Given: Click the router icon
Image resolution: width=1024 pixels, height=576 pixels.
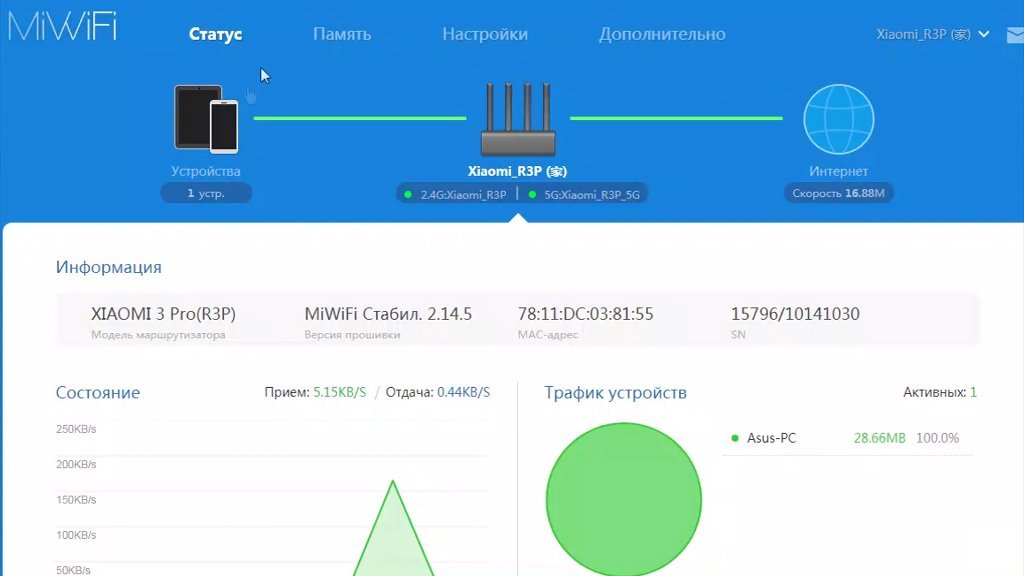Looking at the screenshot, I should pos(518,119).
